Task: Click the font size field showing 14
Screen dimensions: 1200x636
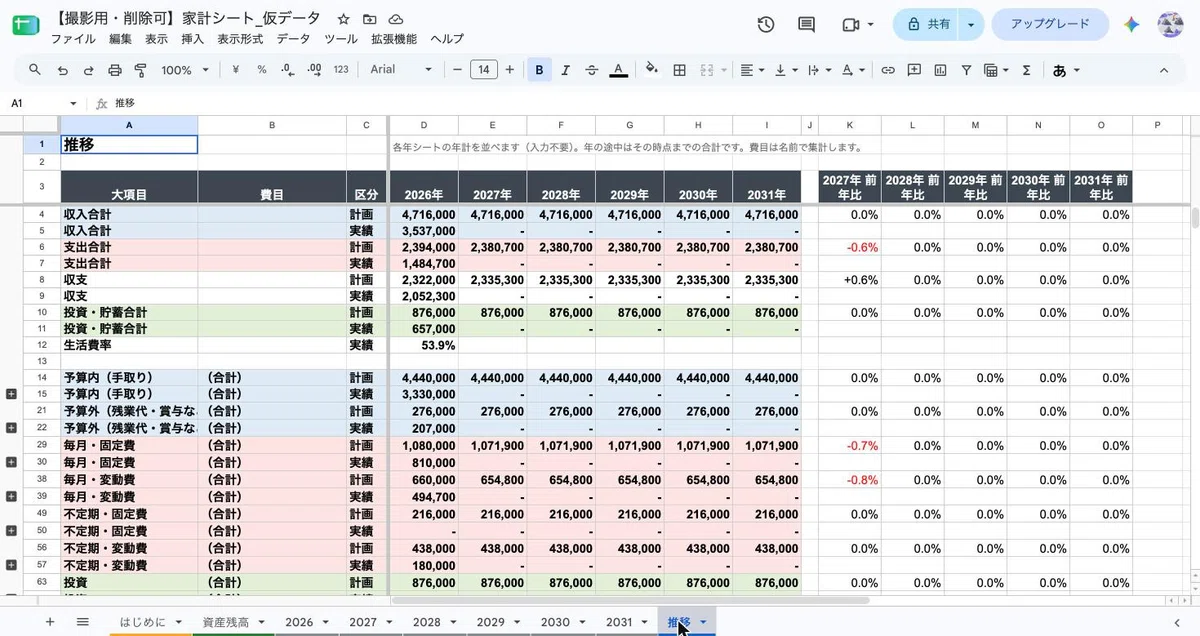Action: [484, 70]
